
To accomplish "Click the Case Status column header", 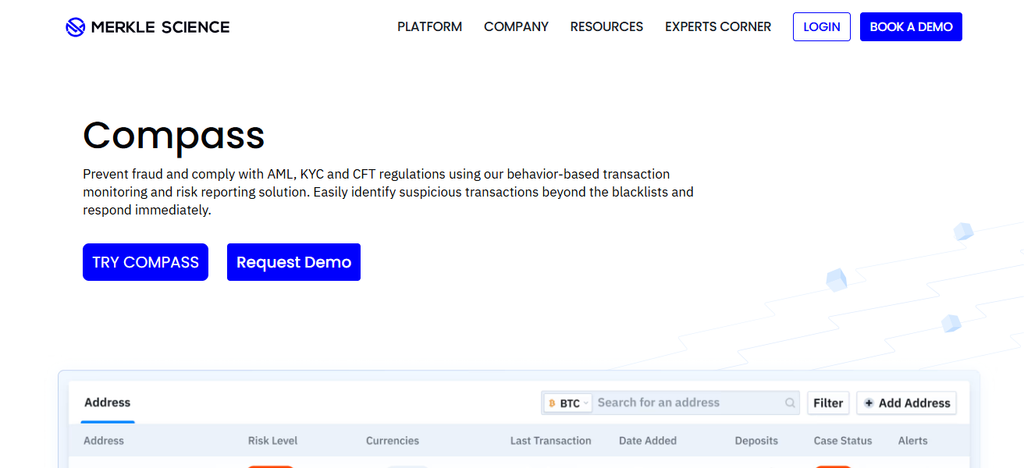I will tap(842, 441).
